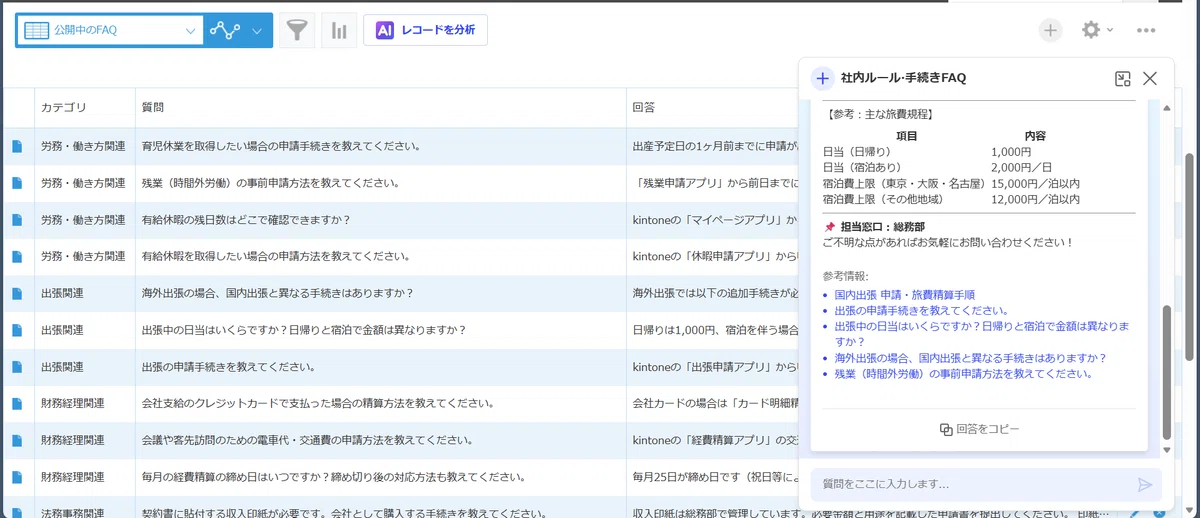Open record detail icon for 海外出張 row
This screenshot has width=1200, height=518.
[16, 293]
